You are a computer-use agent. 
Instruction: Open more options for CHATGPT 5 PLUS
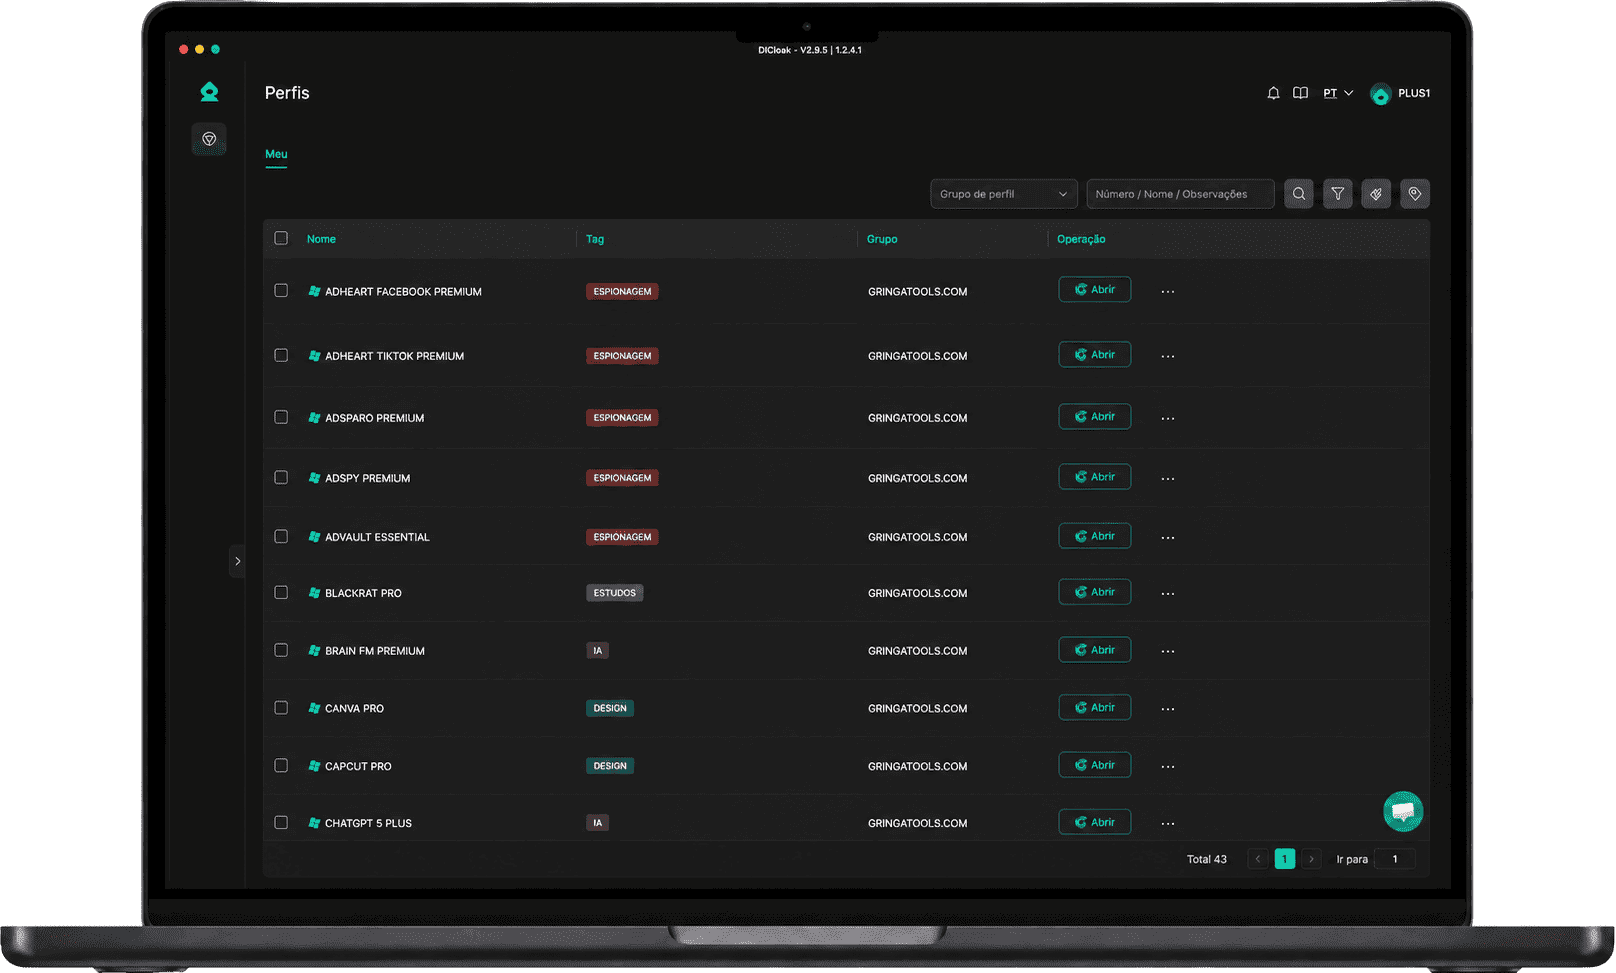(x=1168, y=823)
